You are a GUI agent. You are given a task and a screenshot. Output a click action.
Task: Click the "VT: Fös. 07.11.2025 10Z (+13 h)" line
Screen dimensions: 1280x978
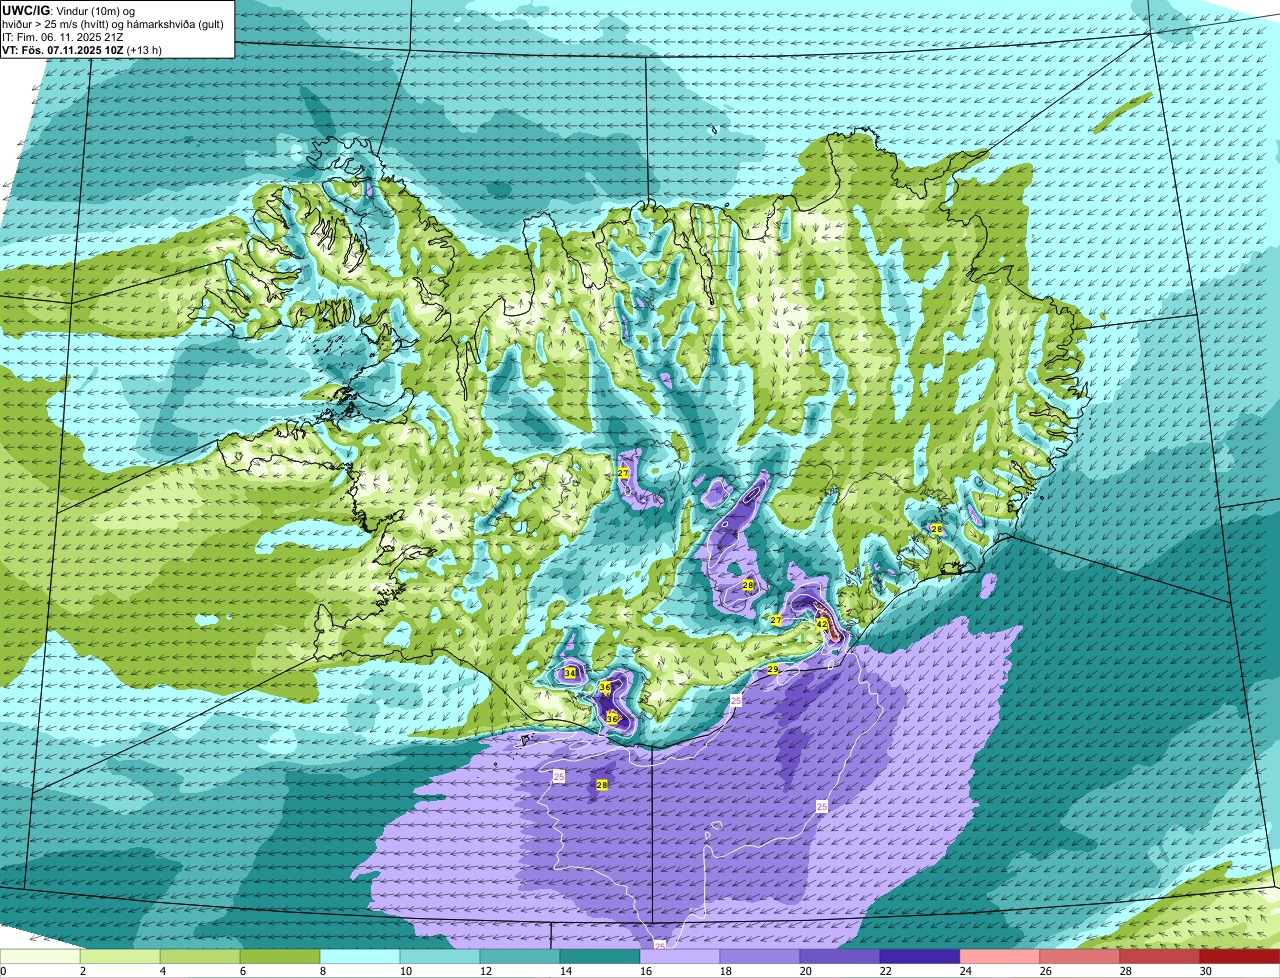pyautogui.click(x=82, y=50)
